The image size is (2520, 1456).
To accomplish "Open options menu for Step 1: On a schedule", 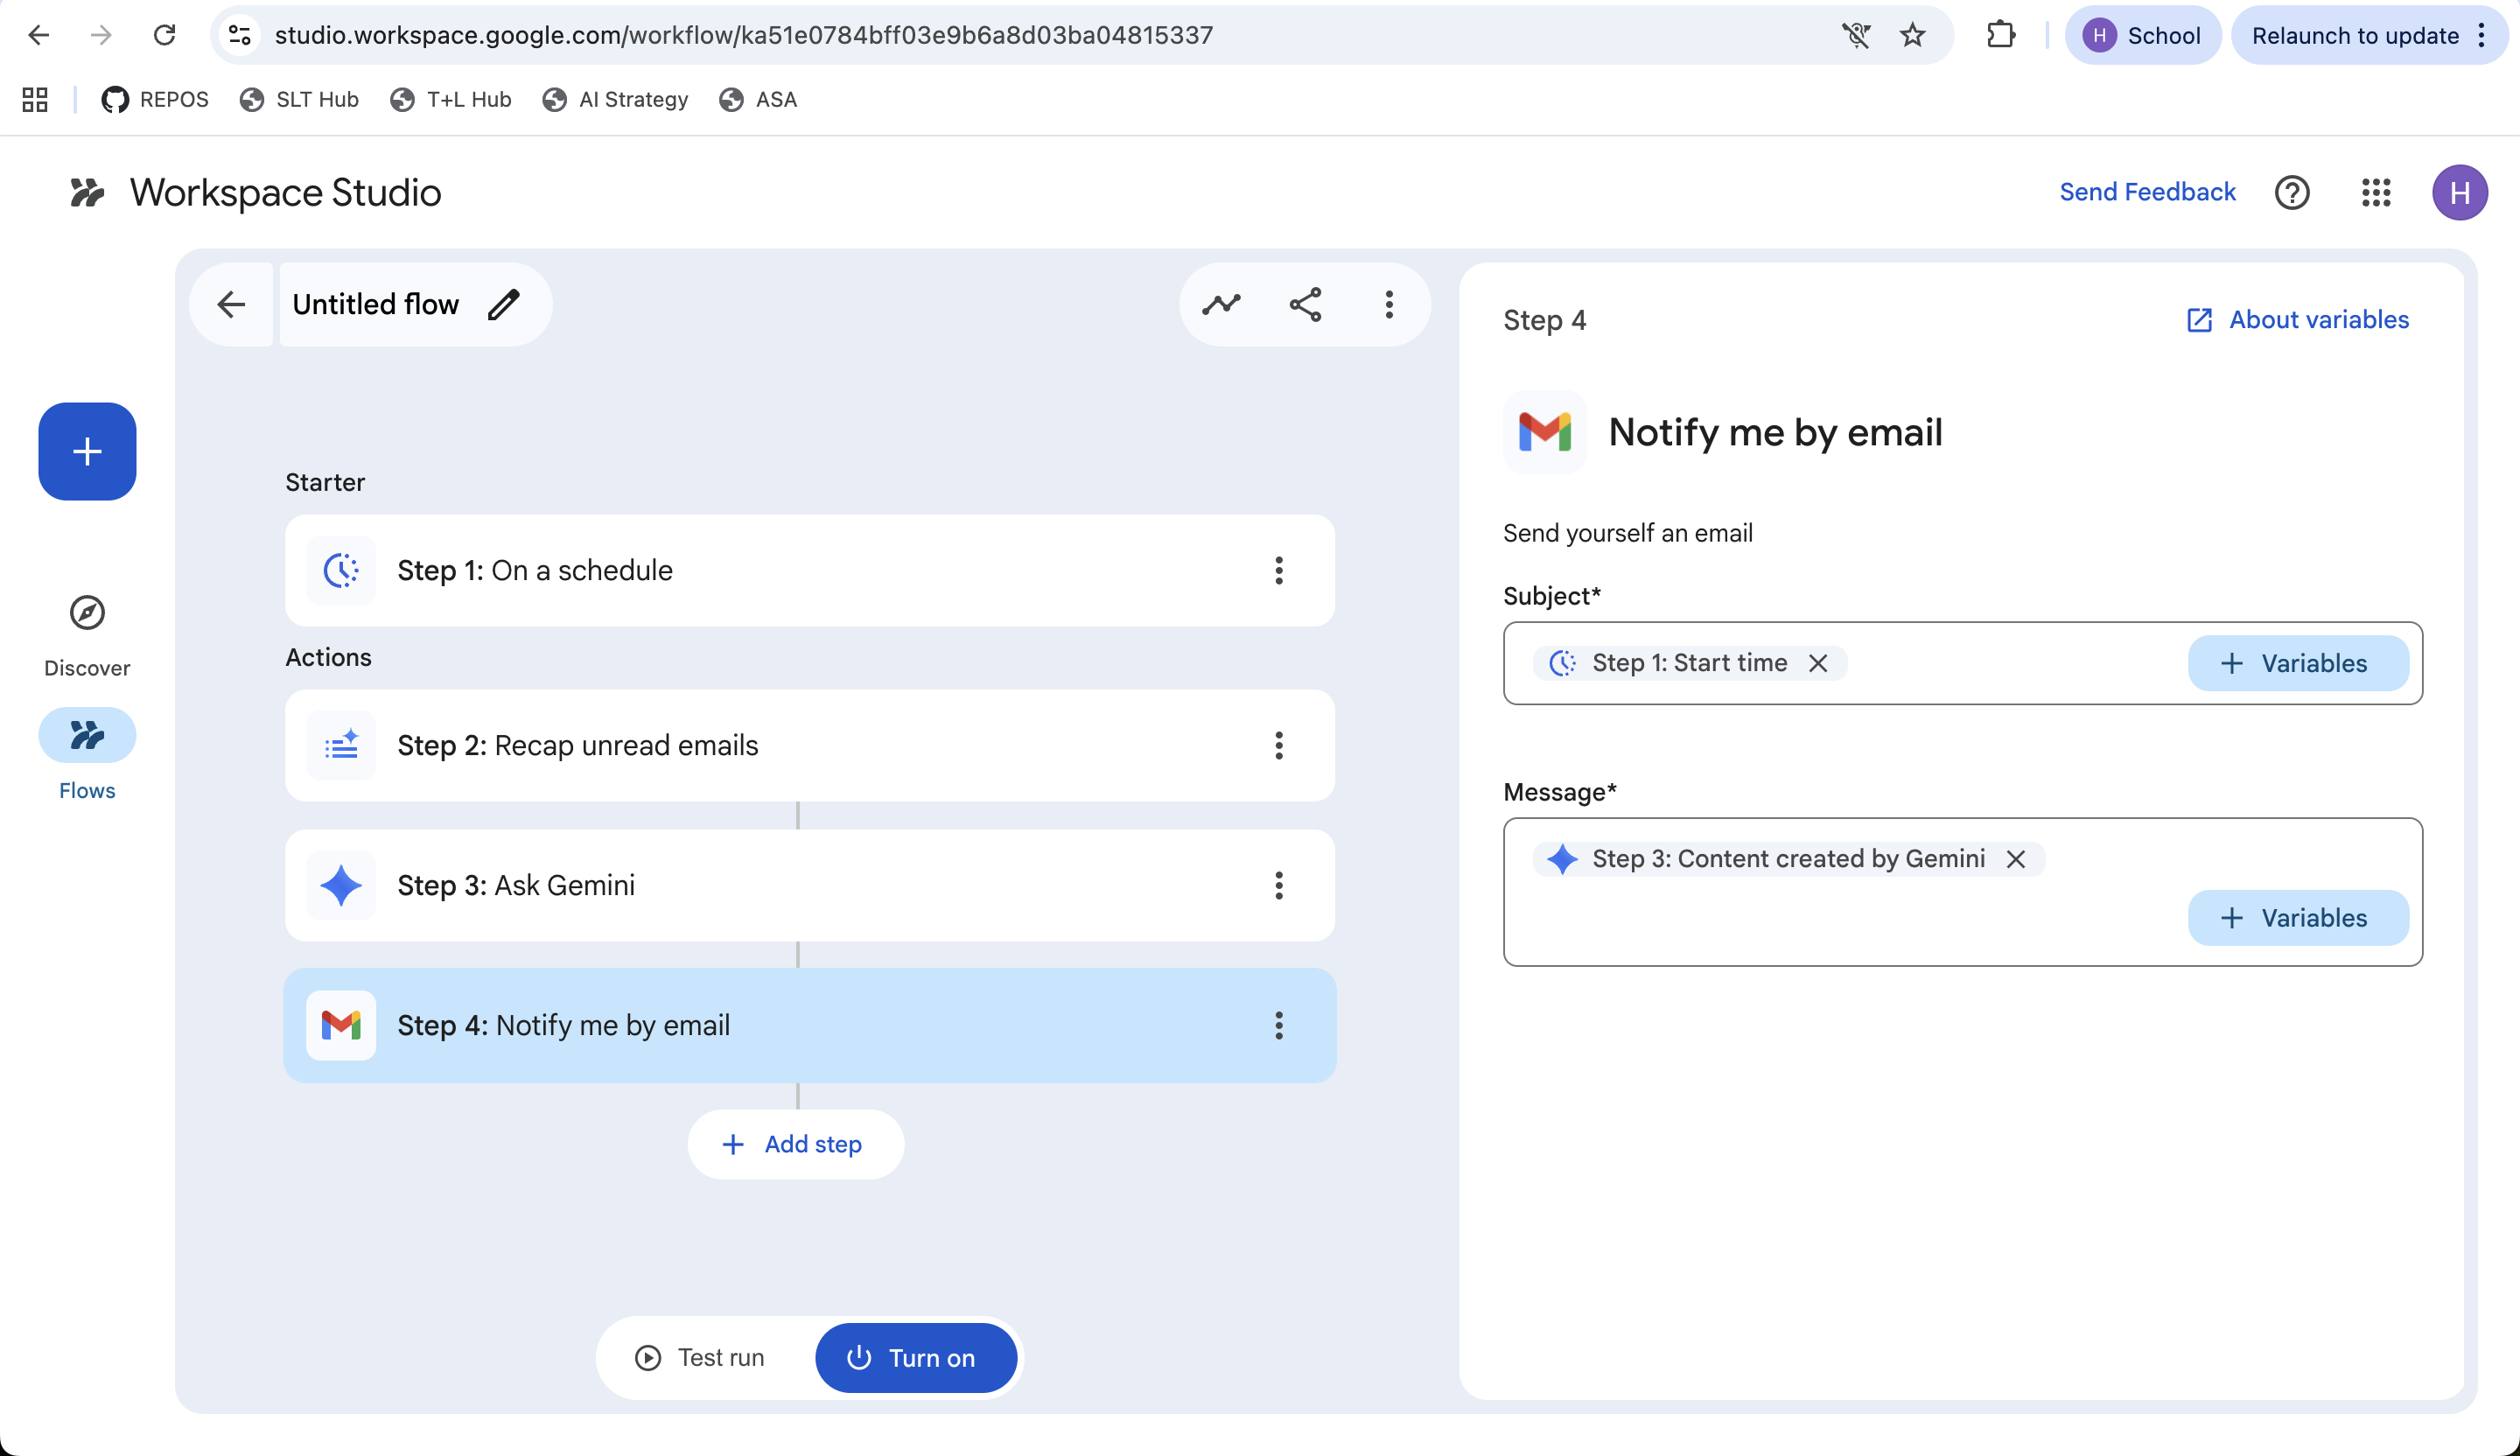I will 1279,571.
